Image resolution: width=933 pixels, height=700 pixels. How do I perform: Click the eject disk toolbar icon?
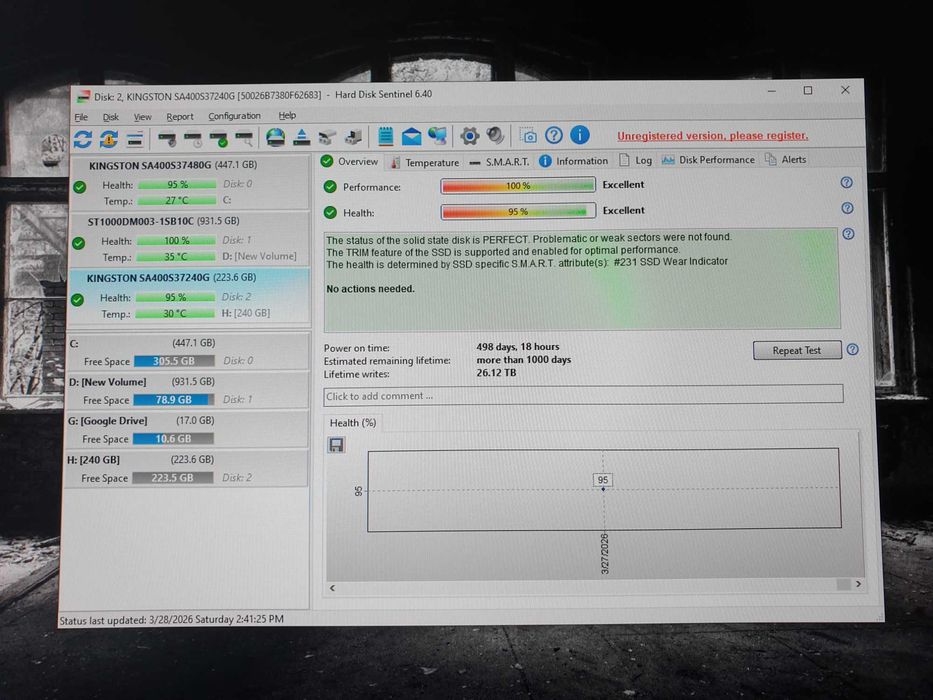pyautogui.click(x=302, y=138)
